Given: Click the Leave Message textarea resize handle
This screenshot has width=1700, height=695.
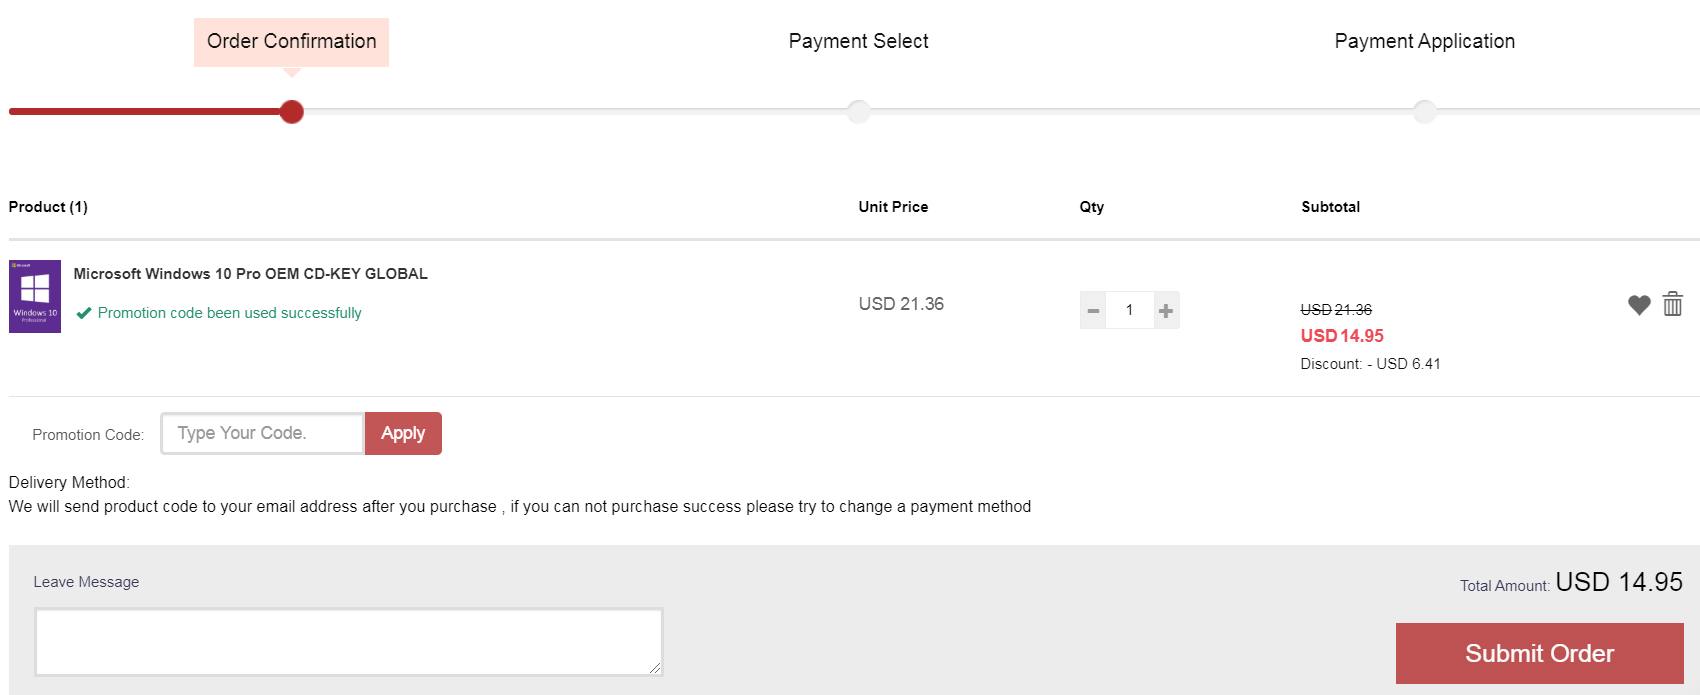Looking at the screenshot, I should [x=655, y=668].
